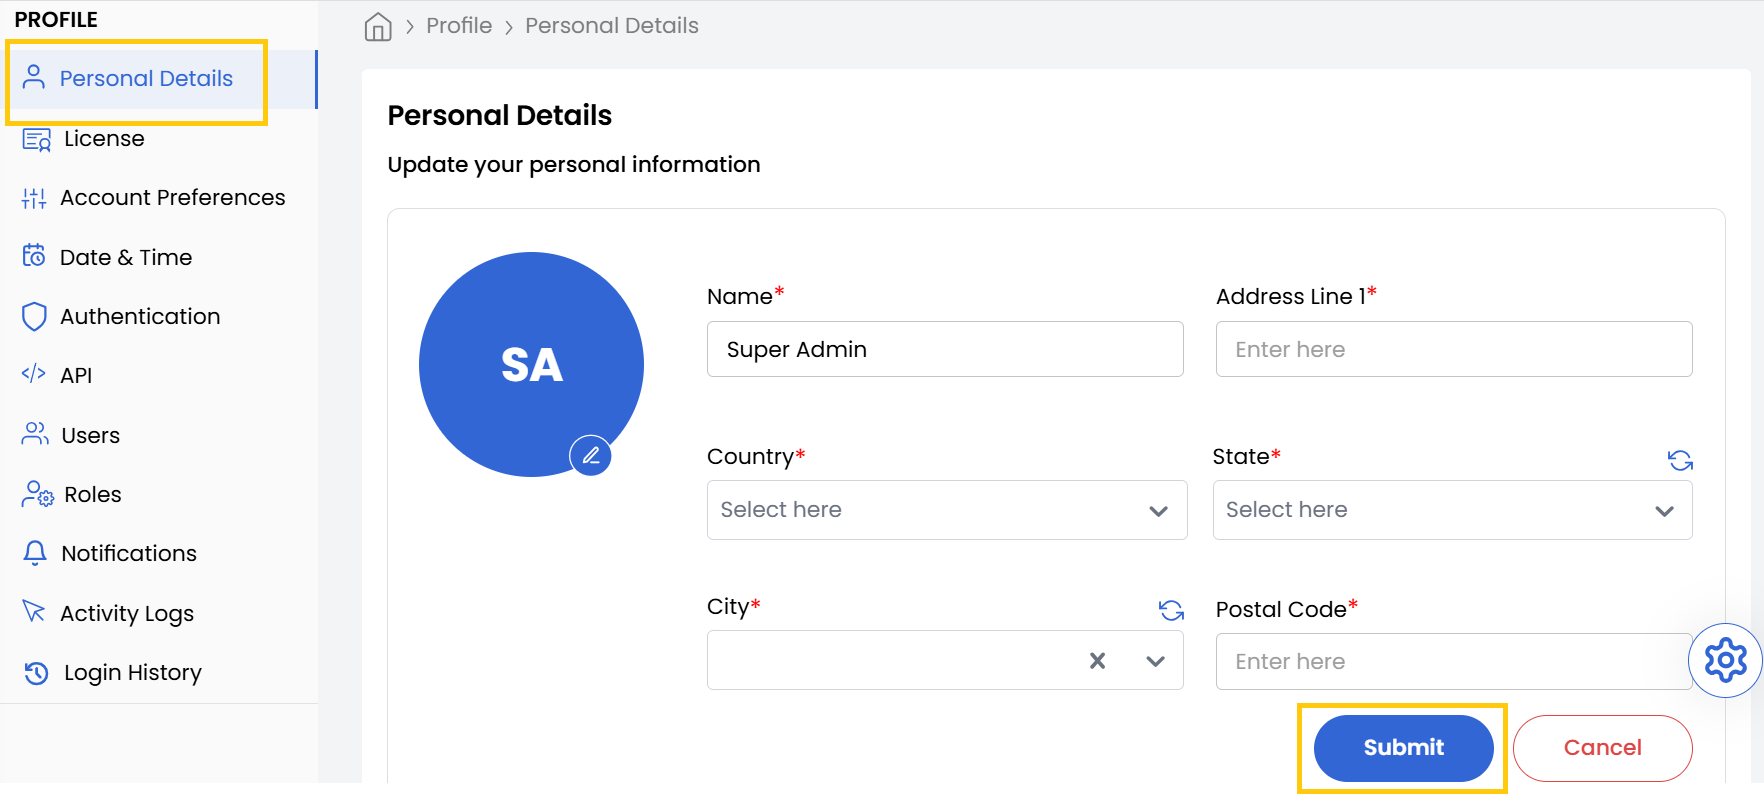Click the Roles user-gear icon
Viewport: 1764px width, 798px height.
coord(38,494)
